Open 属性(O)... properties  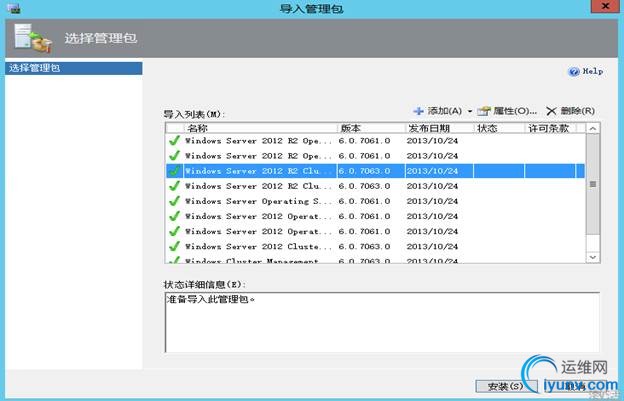tap(507, 111)
